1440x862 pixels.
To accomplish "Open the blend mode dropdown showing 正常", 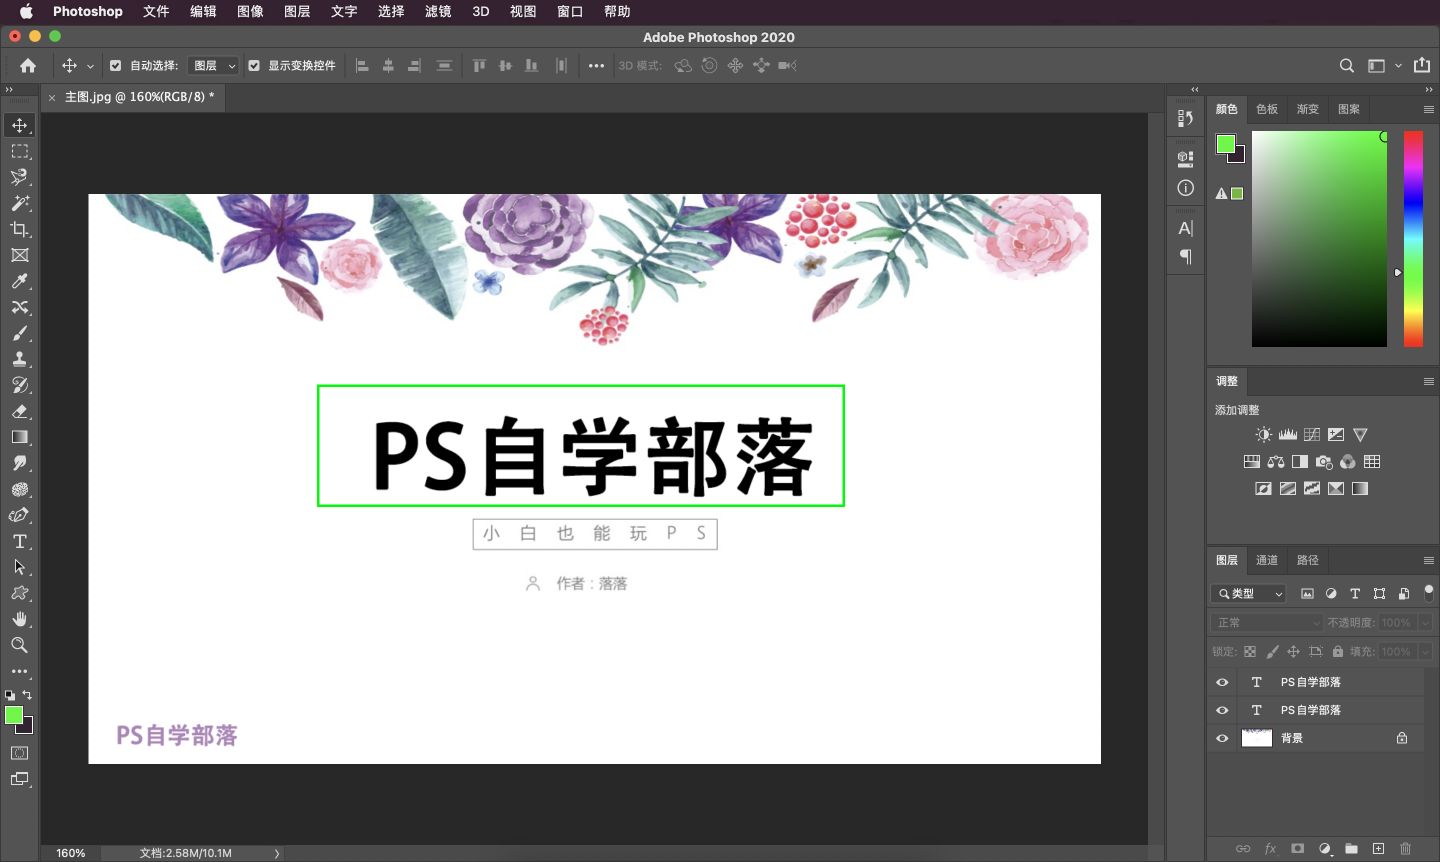I will [x=1265, y=622].
